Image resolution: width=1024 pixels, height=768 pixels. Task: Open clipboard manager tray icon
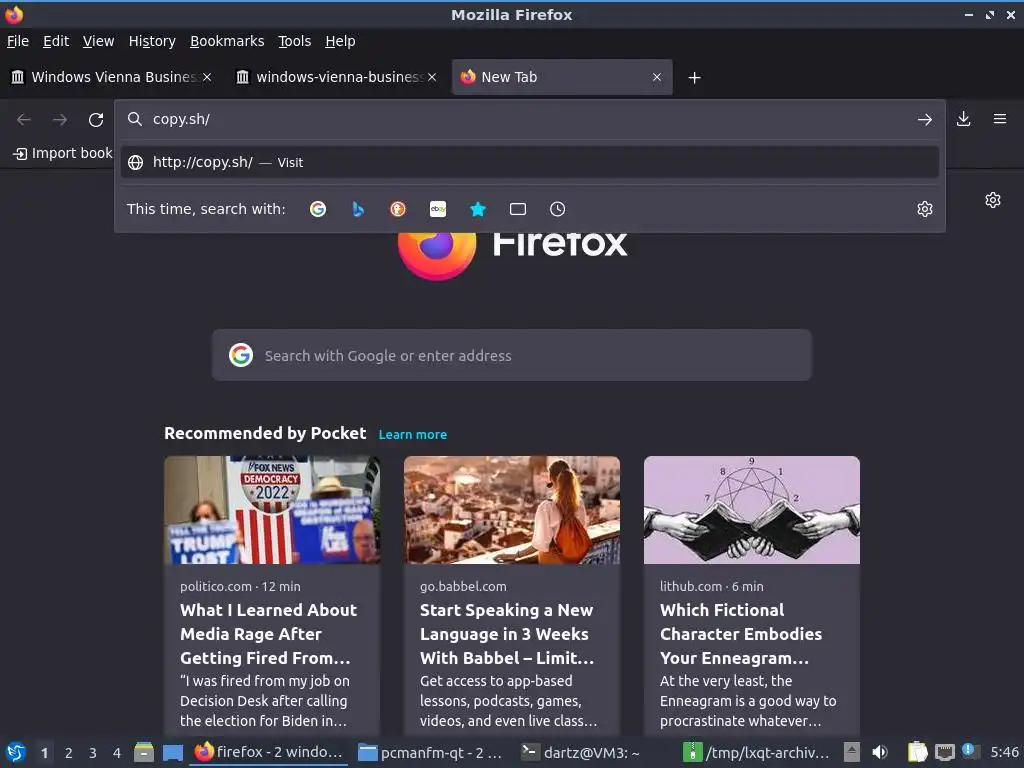(x=918, y=752)
